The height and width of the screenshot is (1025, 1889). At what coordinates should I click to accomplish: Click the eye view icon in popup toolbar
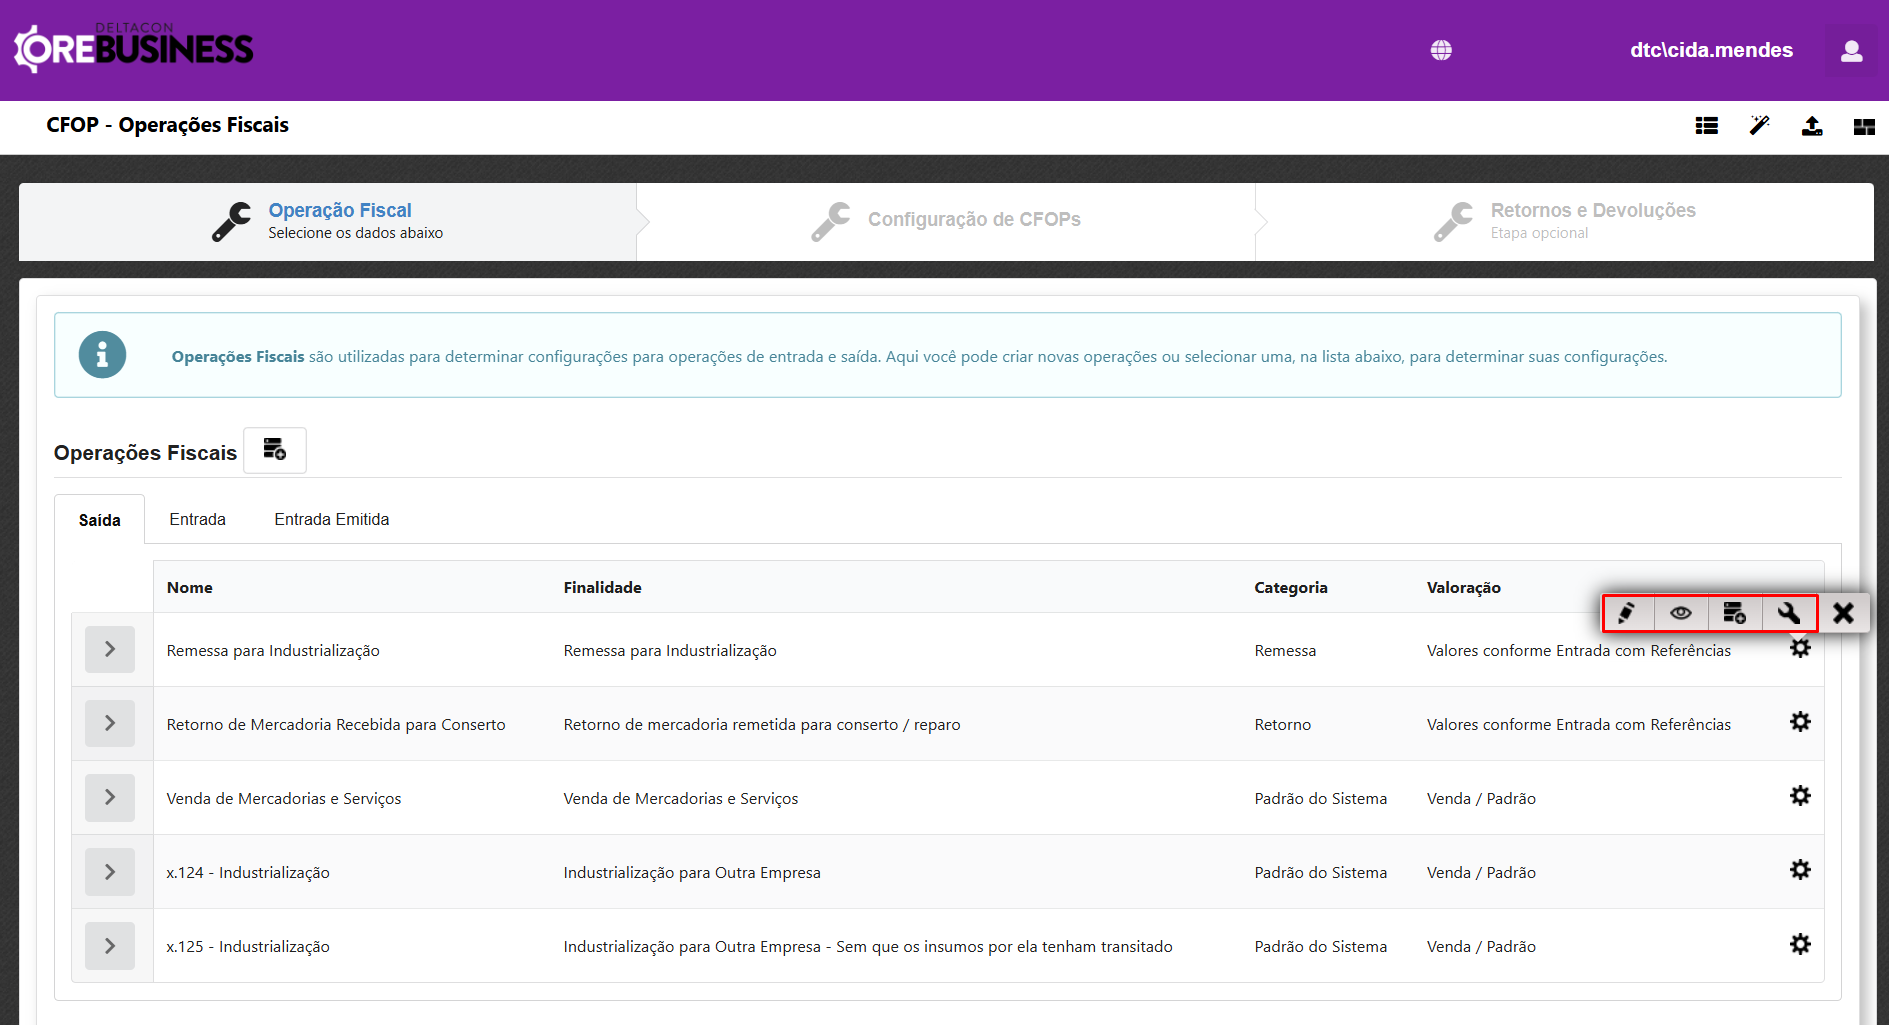click(1681, 613)
